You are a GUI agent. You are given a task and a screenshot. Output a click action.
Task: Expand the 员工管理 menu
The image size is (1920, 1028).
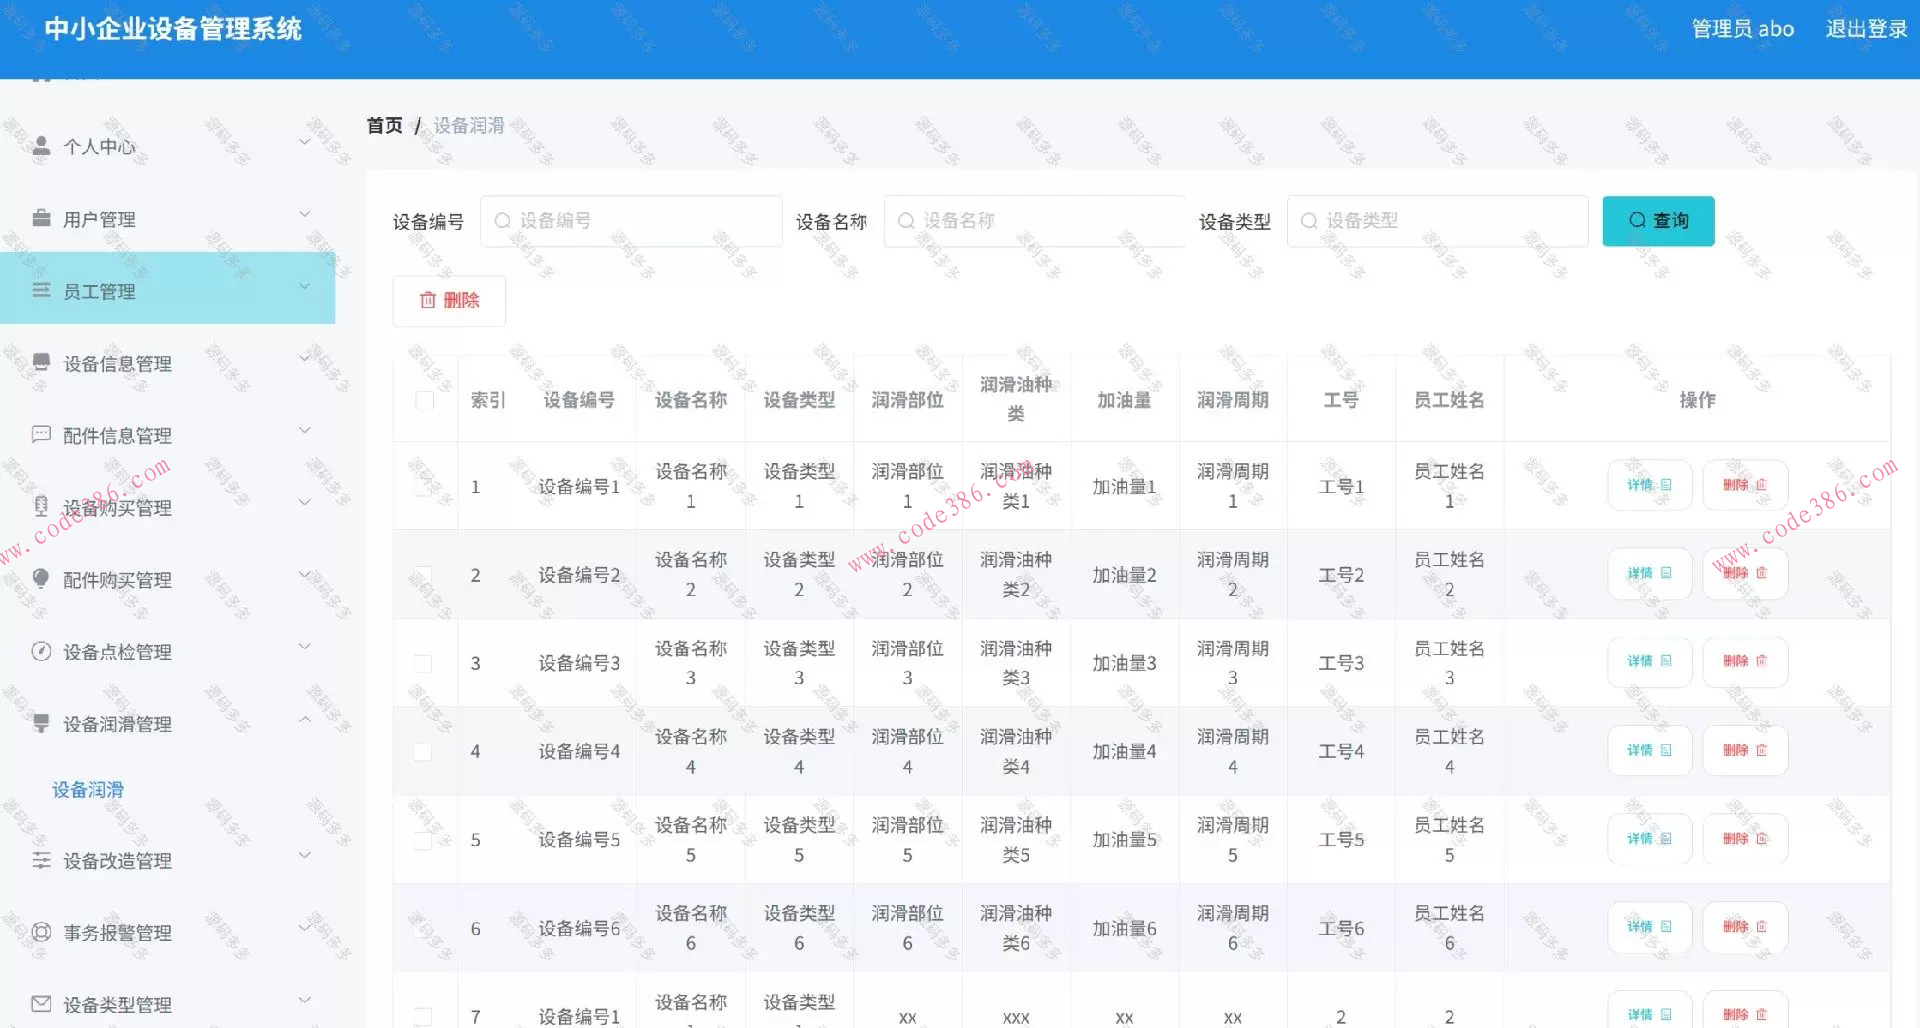pyautogui.click(x=306, y=288)
